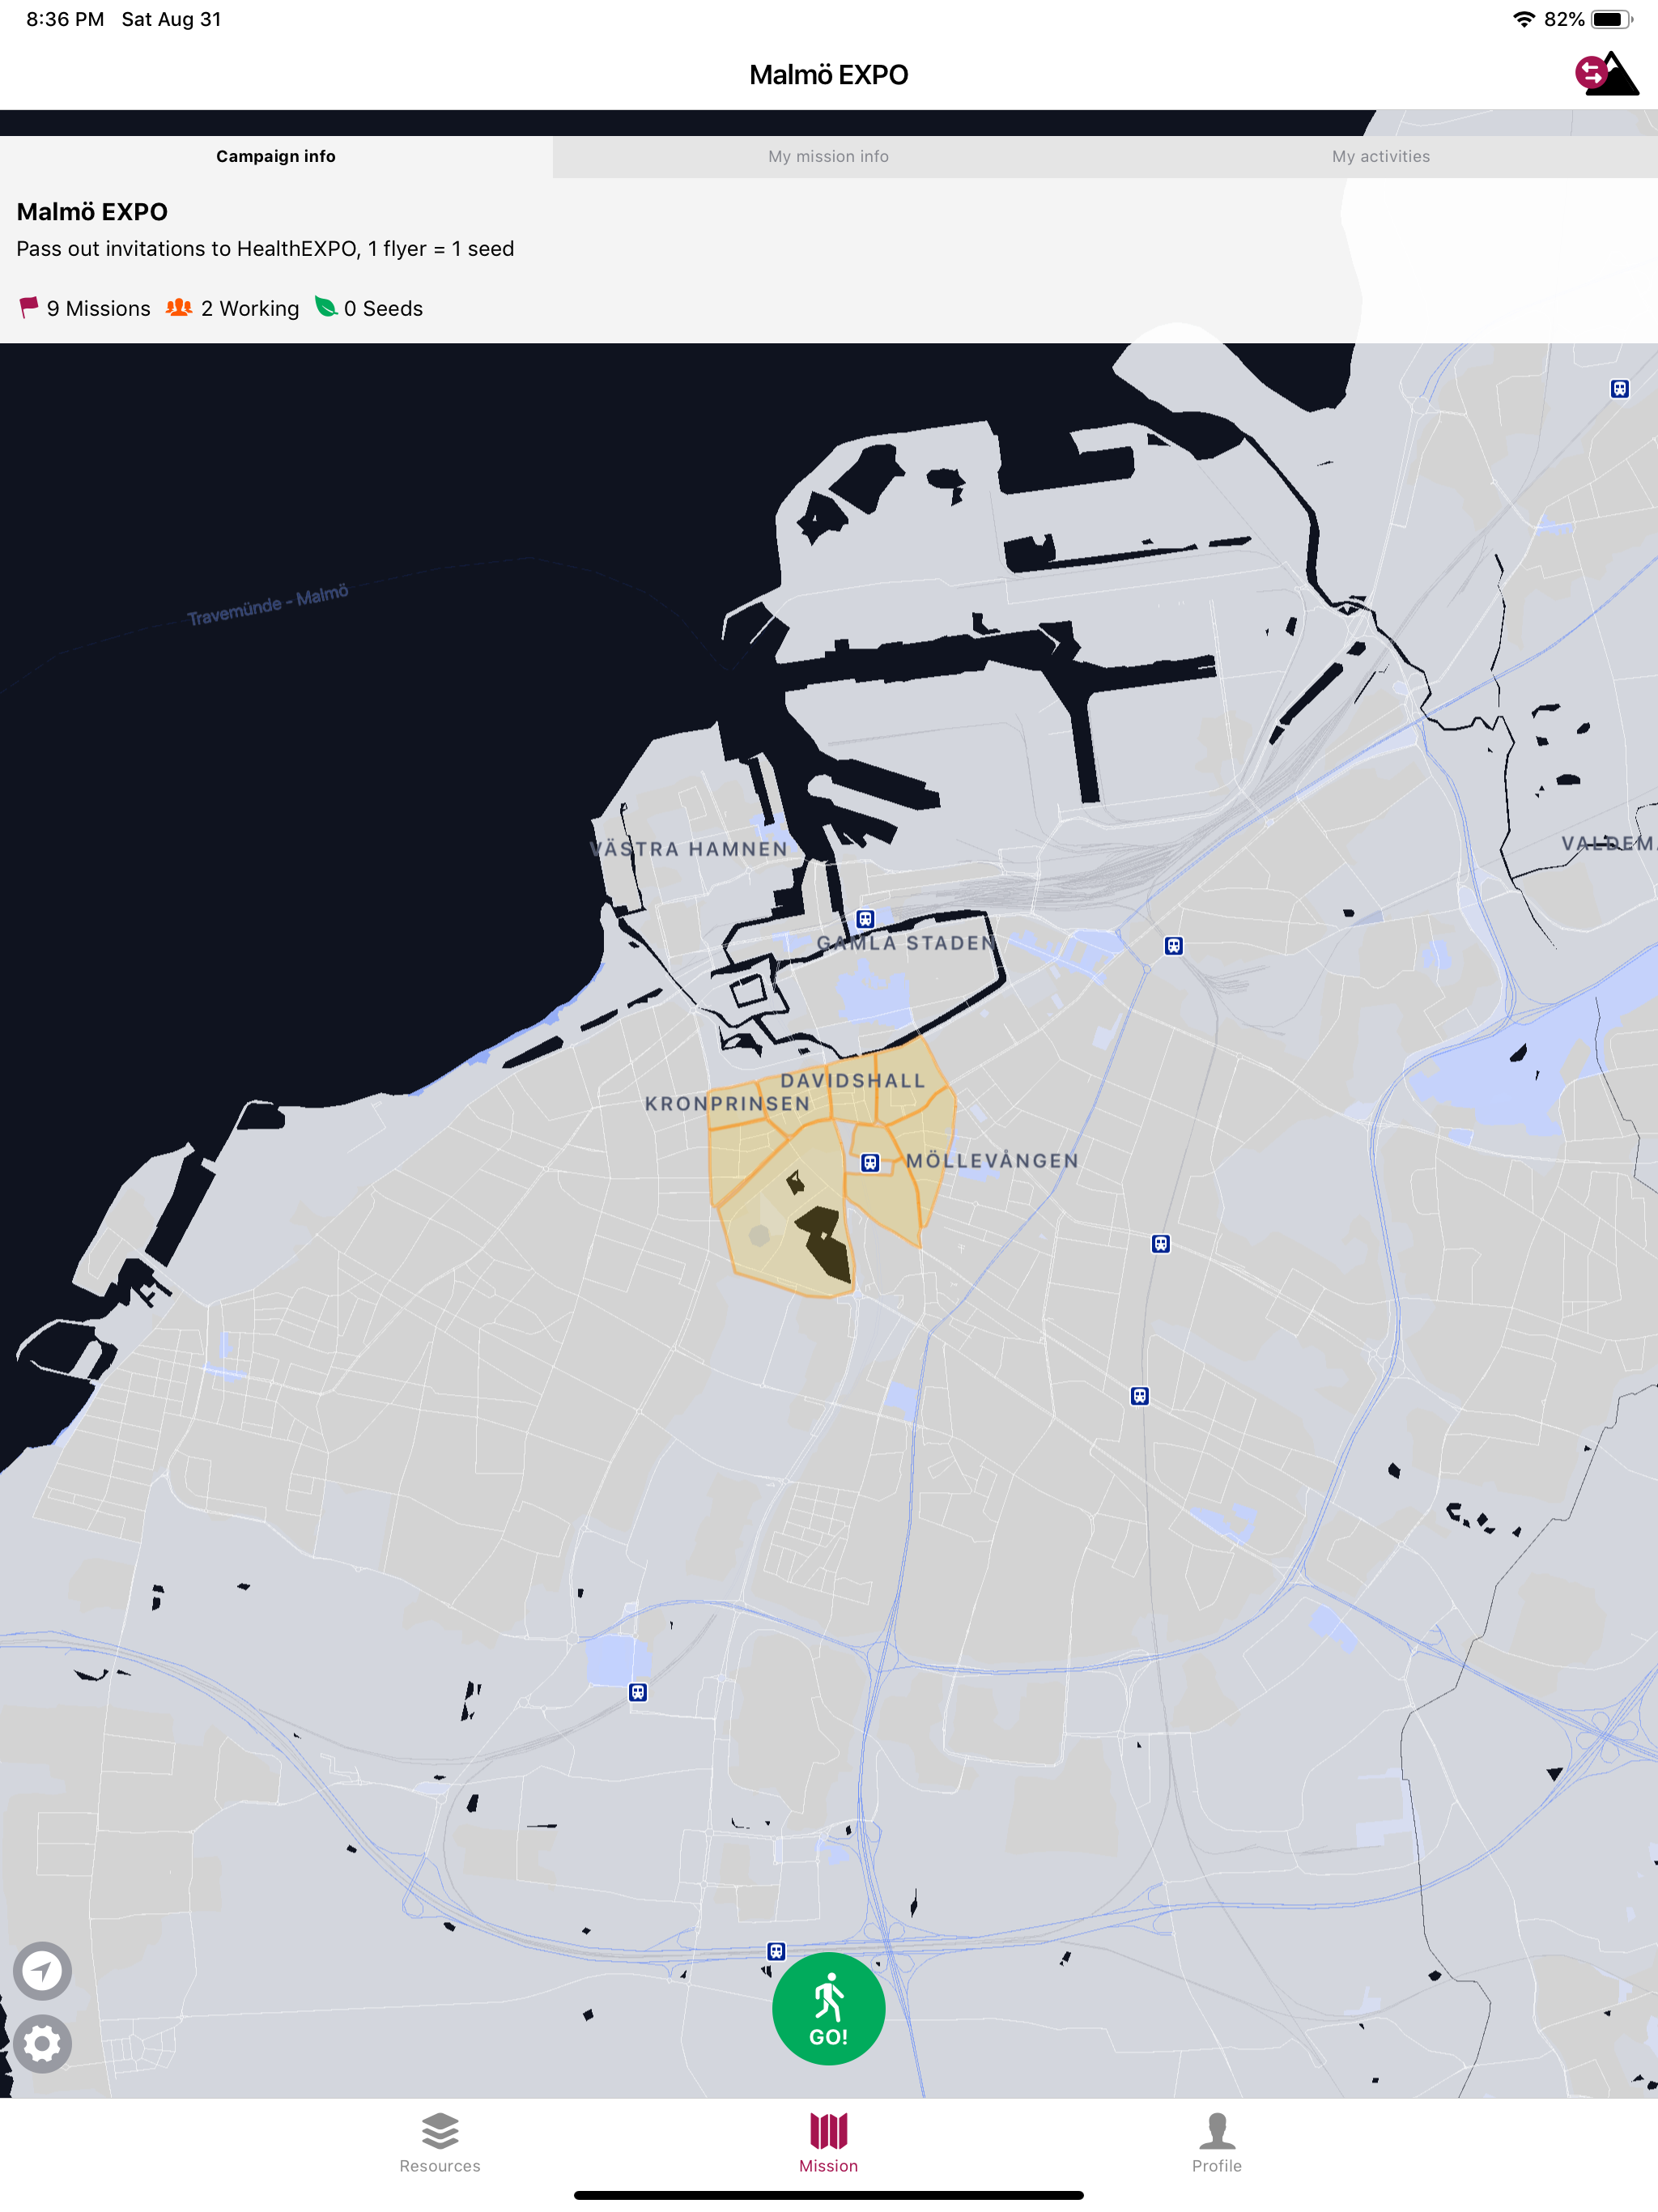This screenshot has width=1658, height=2212.
Task: Tap the Travemünde - Malmö ferry route label
Action: coord(268,605)
